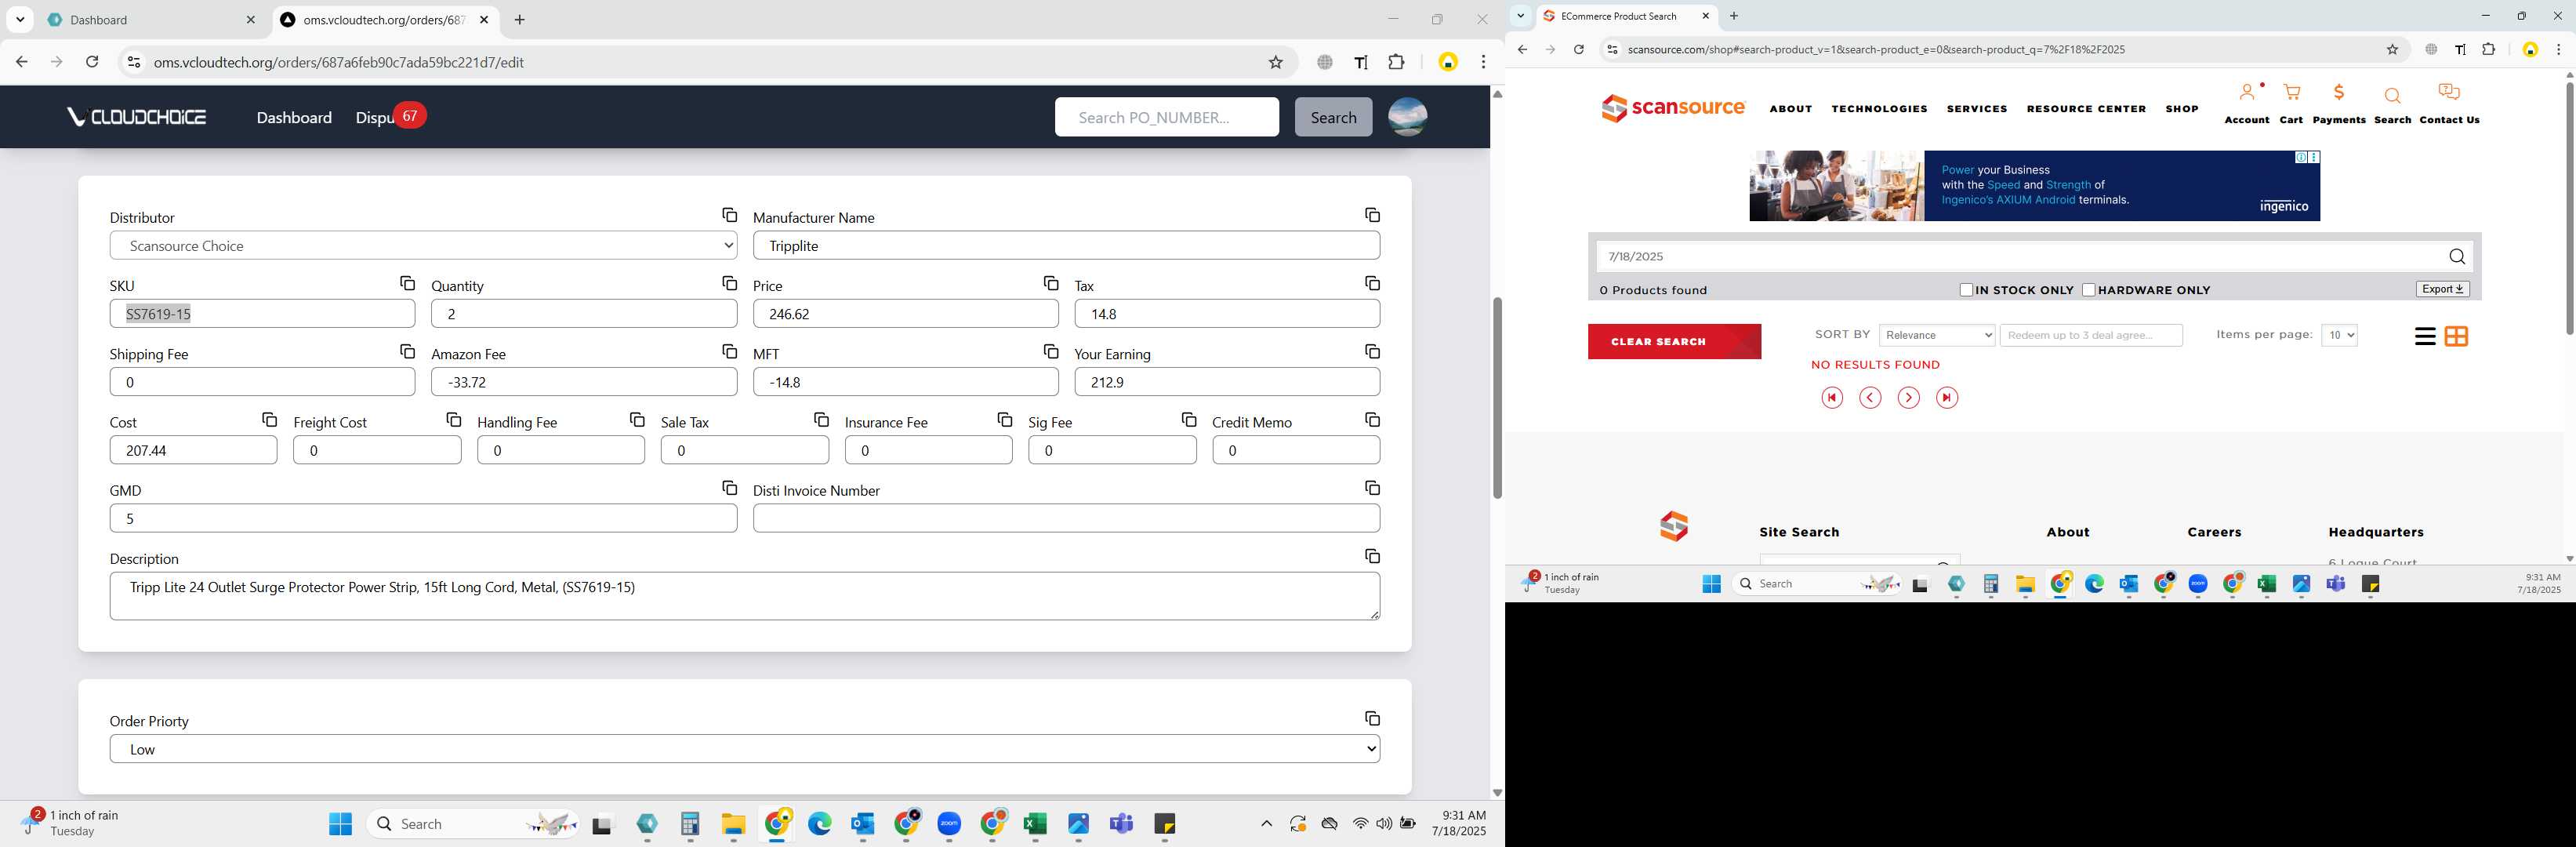
Task: Click the SKU input field
Action: point(262,313)
